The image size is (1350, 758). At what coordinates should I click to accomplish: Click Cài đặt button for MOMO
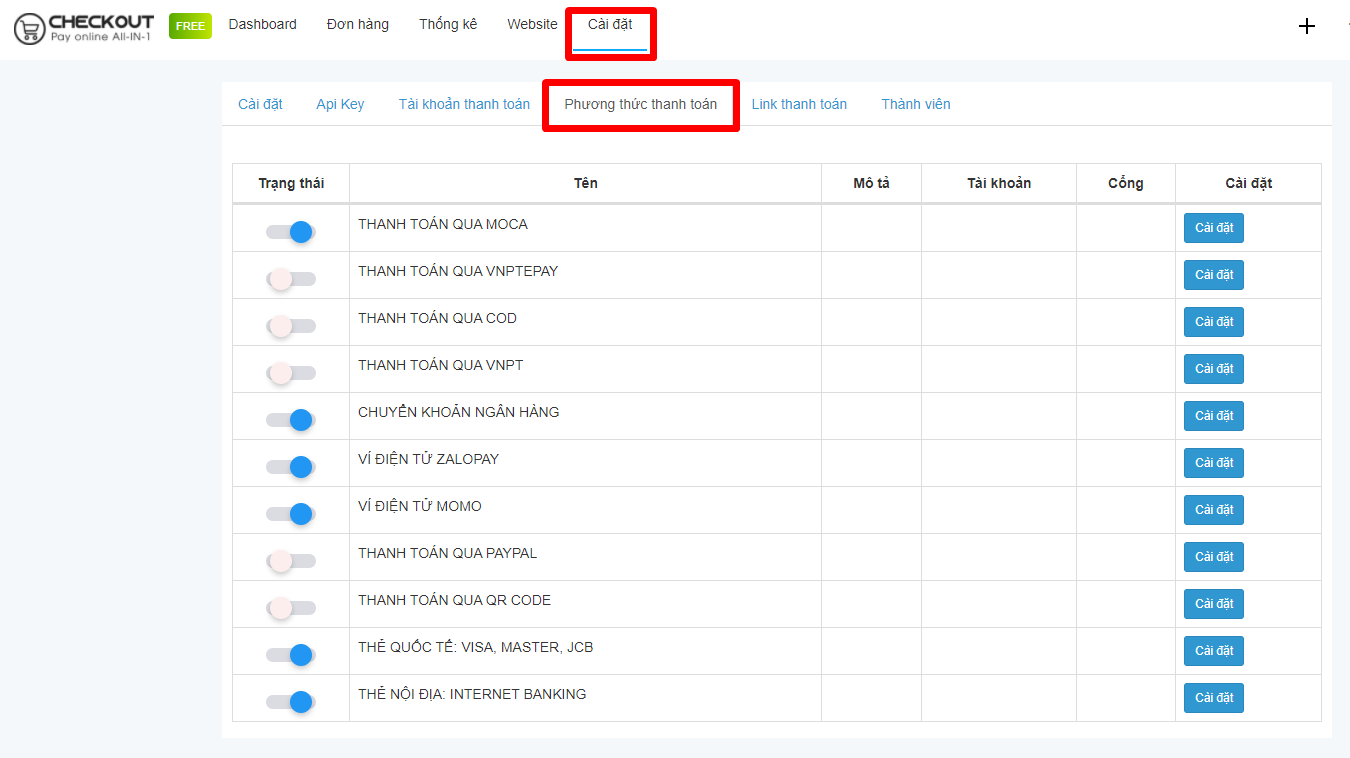1214,510
